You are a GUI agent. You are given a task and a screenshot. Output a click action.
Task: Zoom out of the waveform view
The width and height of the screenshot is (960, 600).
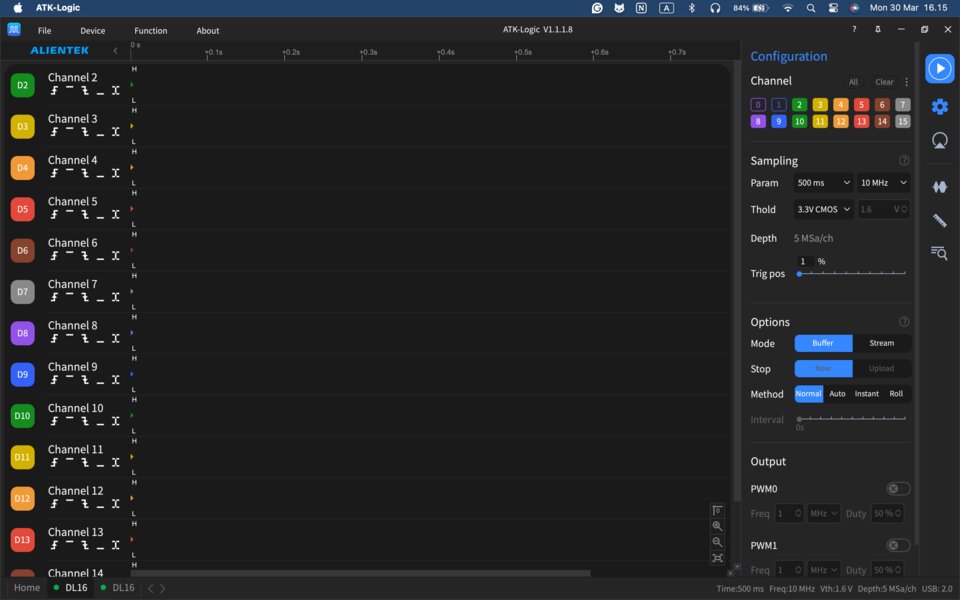click(x=717, y=542)
